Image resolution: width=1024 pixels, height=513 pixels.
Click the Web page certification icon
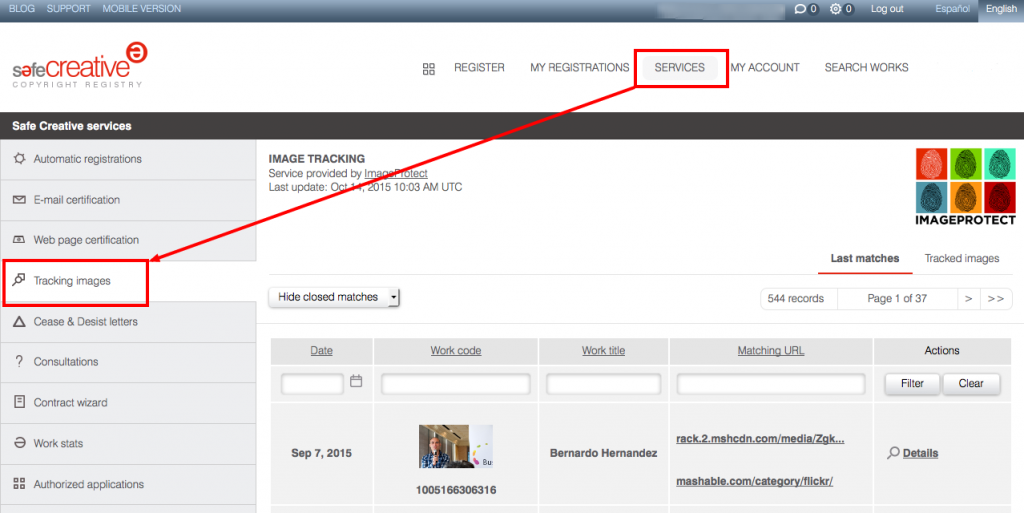19,240
